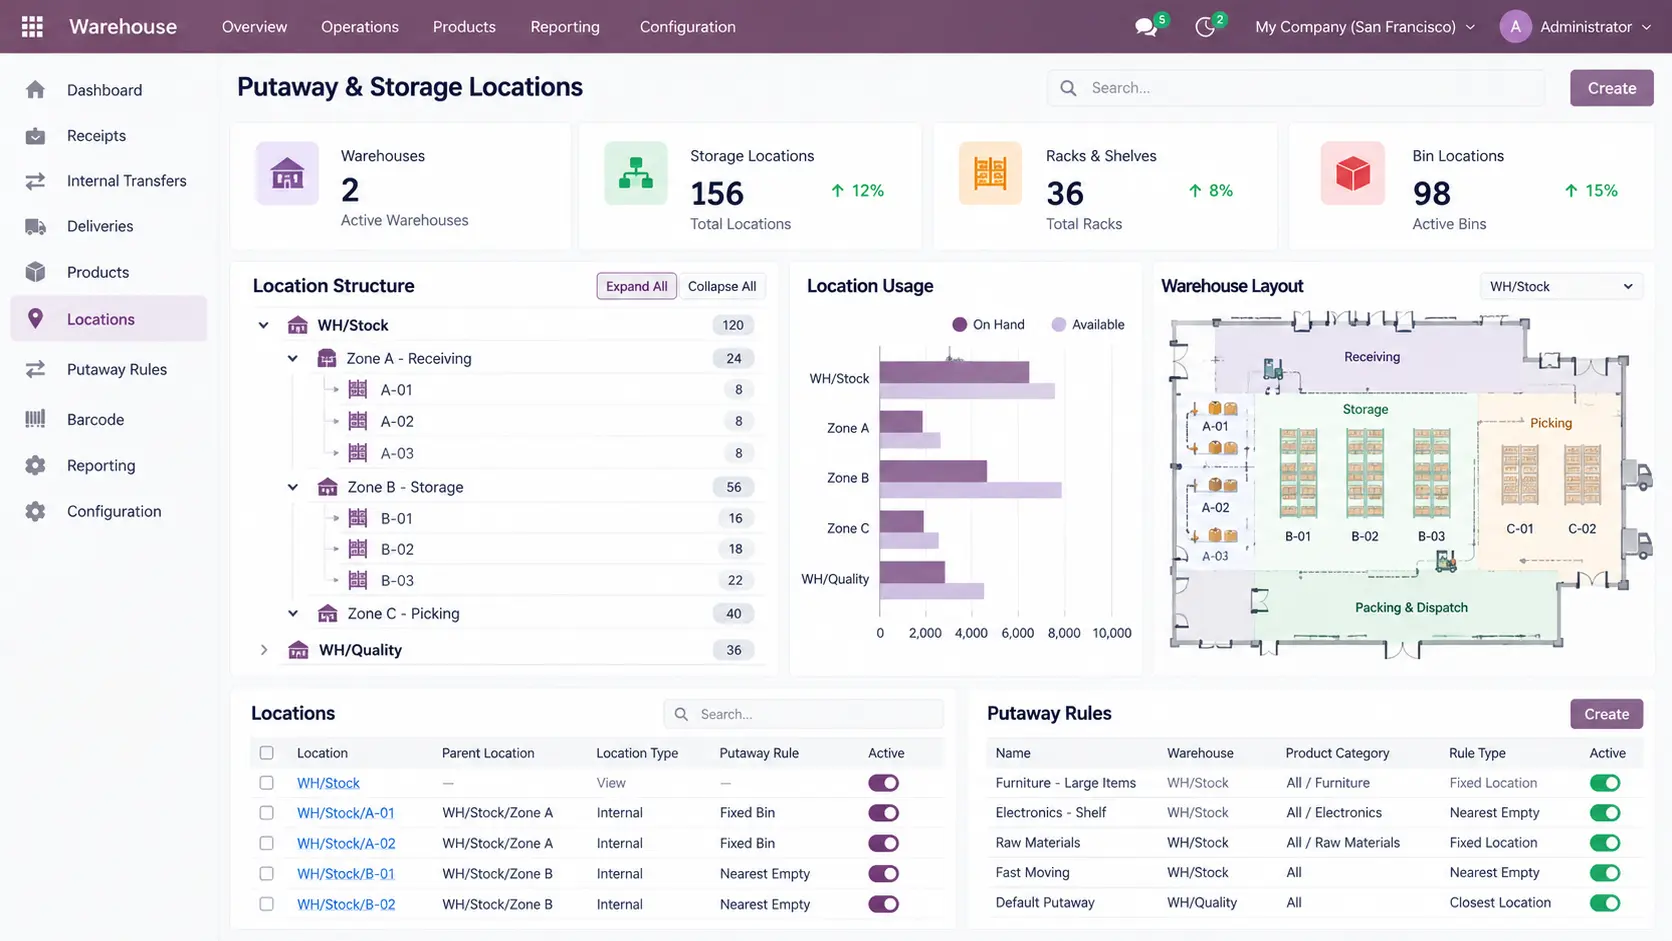The width and height of the screenshot is (1672, 941).
Task: Click the Collapse All button
Action: pos(722,286)
